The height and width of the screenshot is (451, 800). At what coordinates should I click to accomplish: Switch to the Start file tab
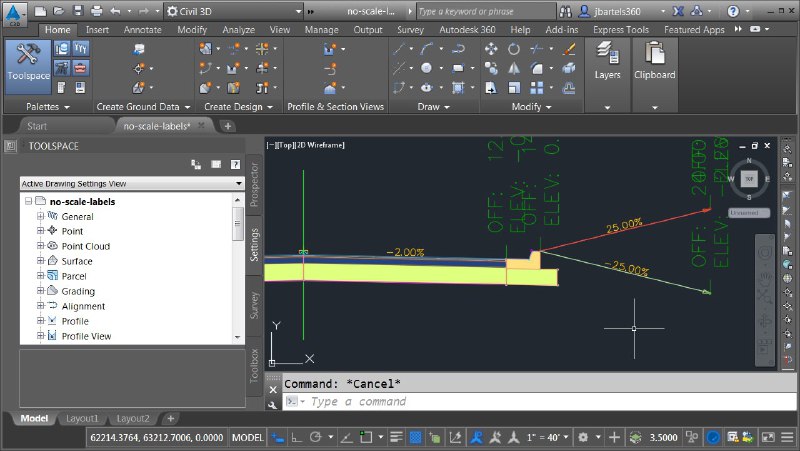coord(37,126)
